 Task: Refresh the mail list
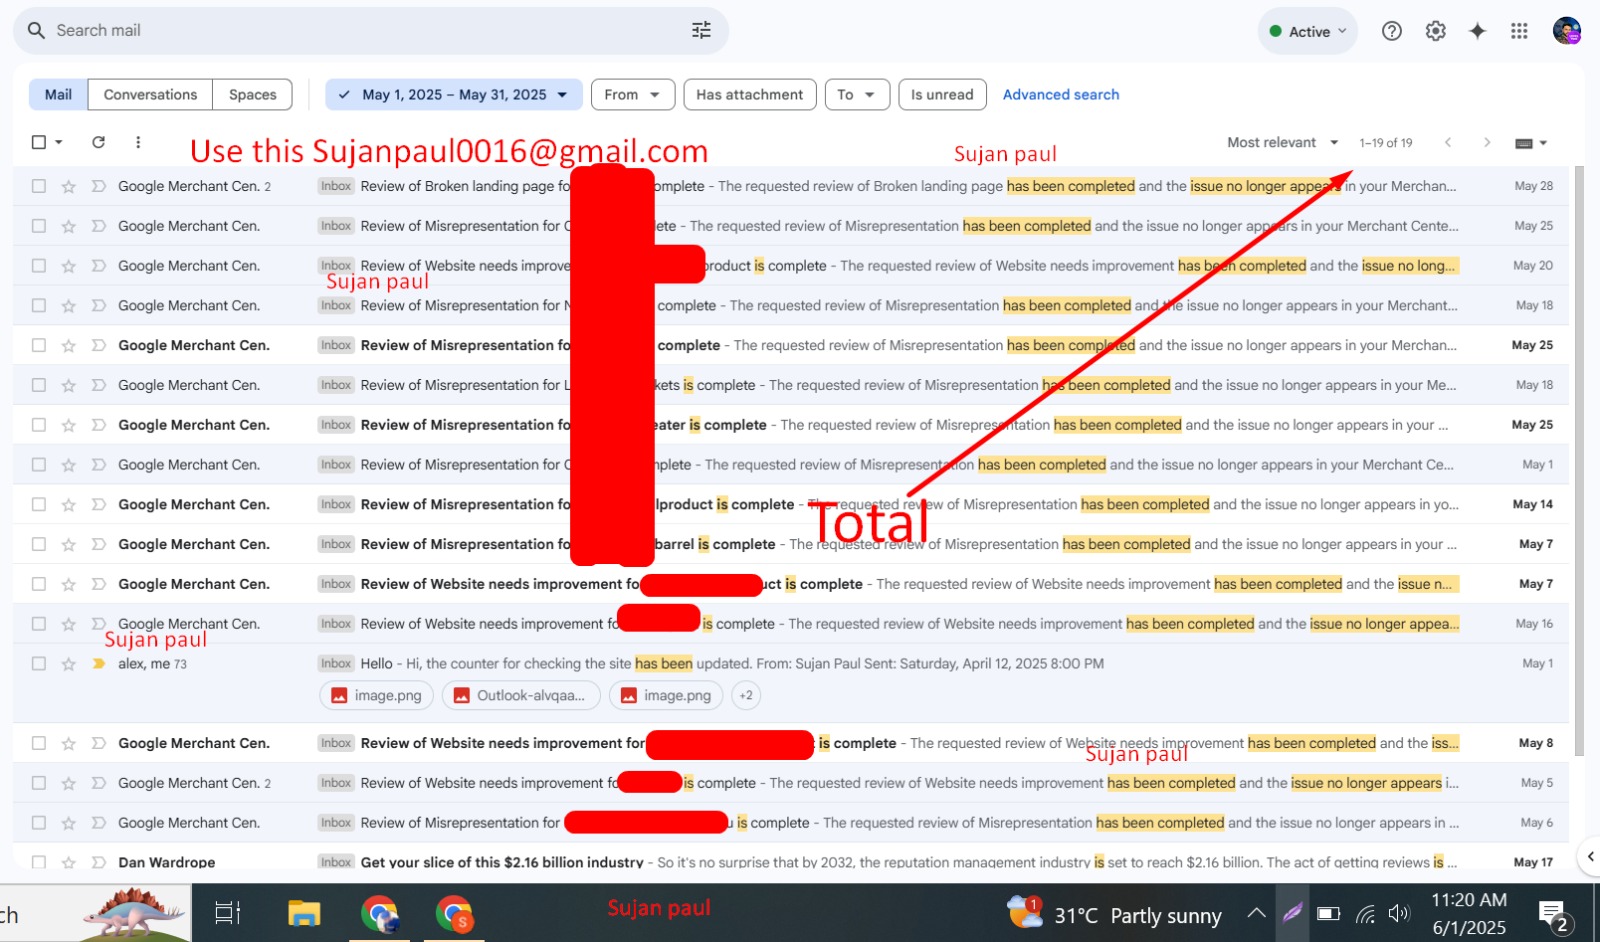(98, 142)
